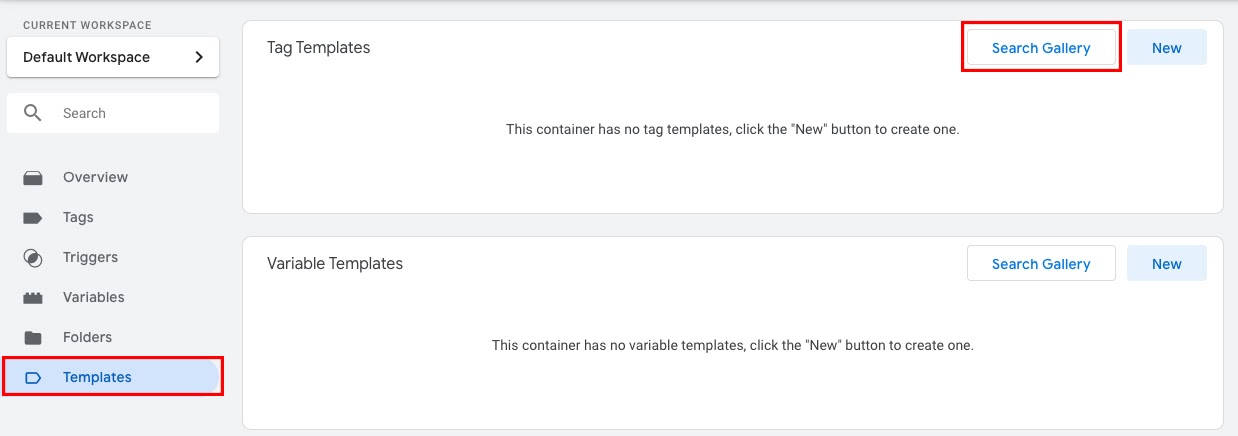The height and width of the screenshot is (436, 1238).
Task: Open the Folders section
Action: (111, 337)
